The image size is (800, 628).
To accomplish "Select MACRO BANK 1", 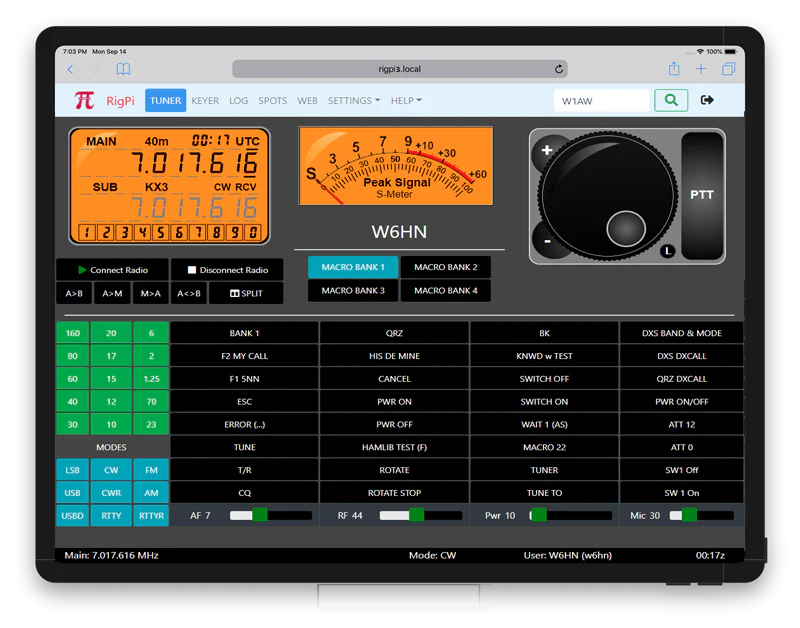I will pos(353,267).
